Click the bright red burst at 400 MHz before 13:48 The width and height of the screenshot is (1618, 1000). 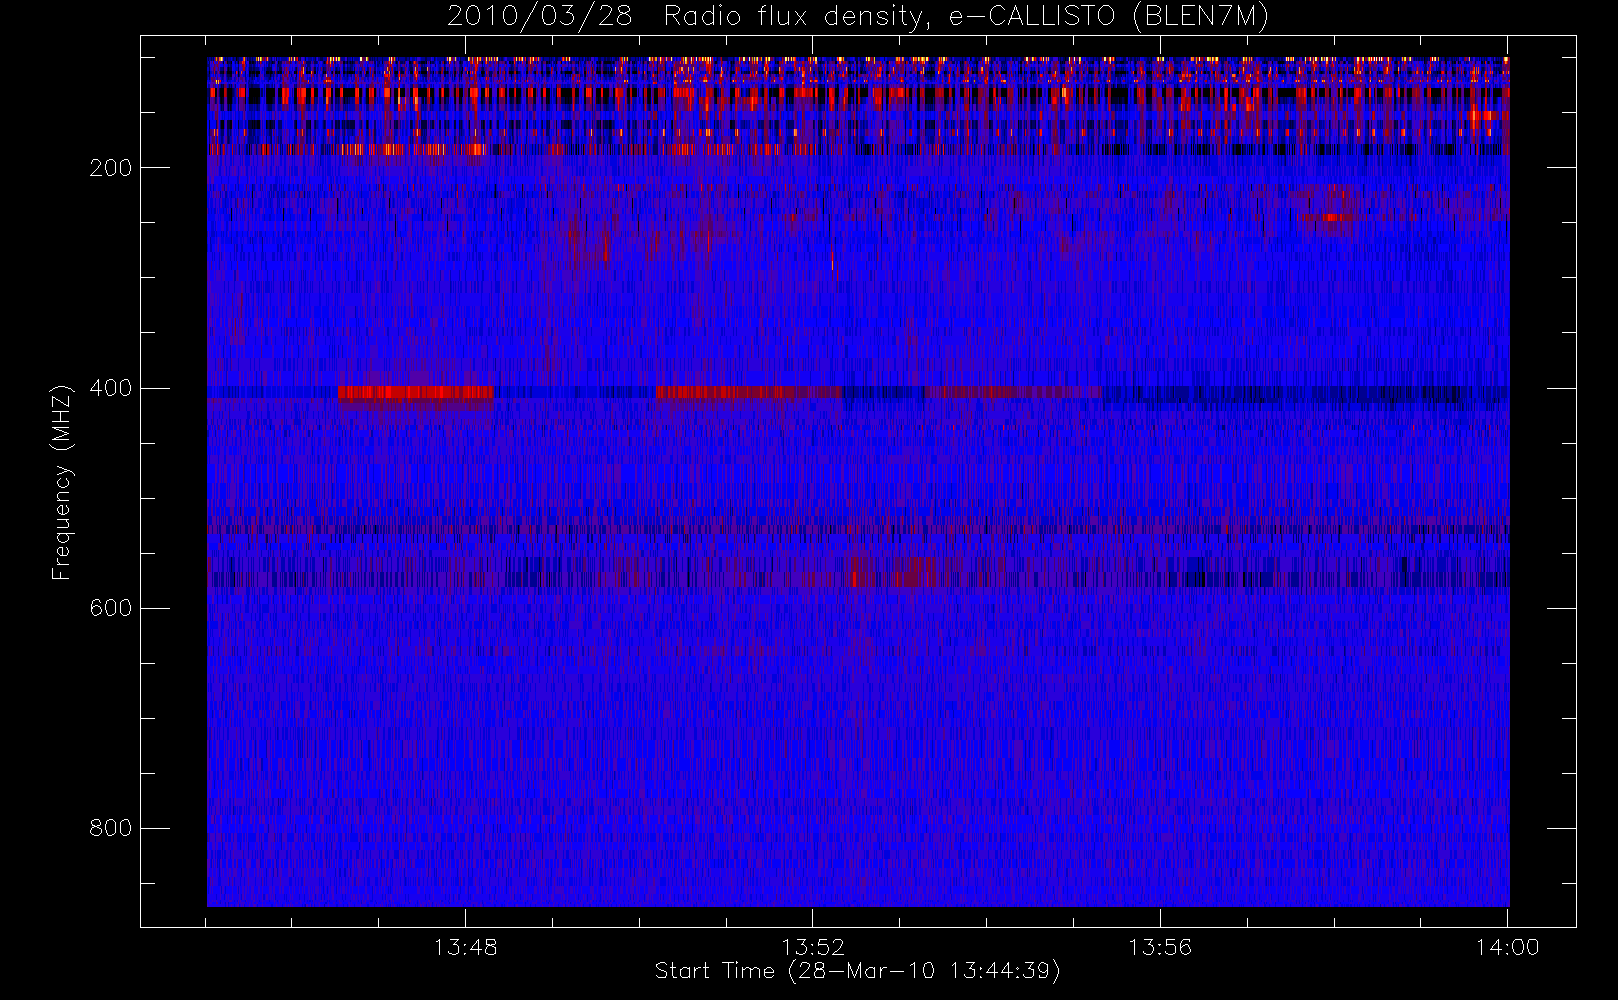coord(415,393)
